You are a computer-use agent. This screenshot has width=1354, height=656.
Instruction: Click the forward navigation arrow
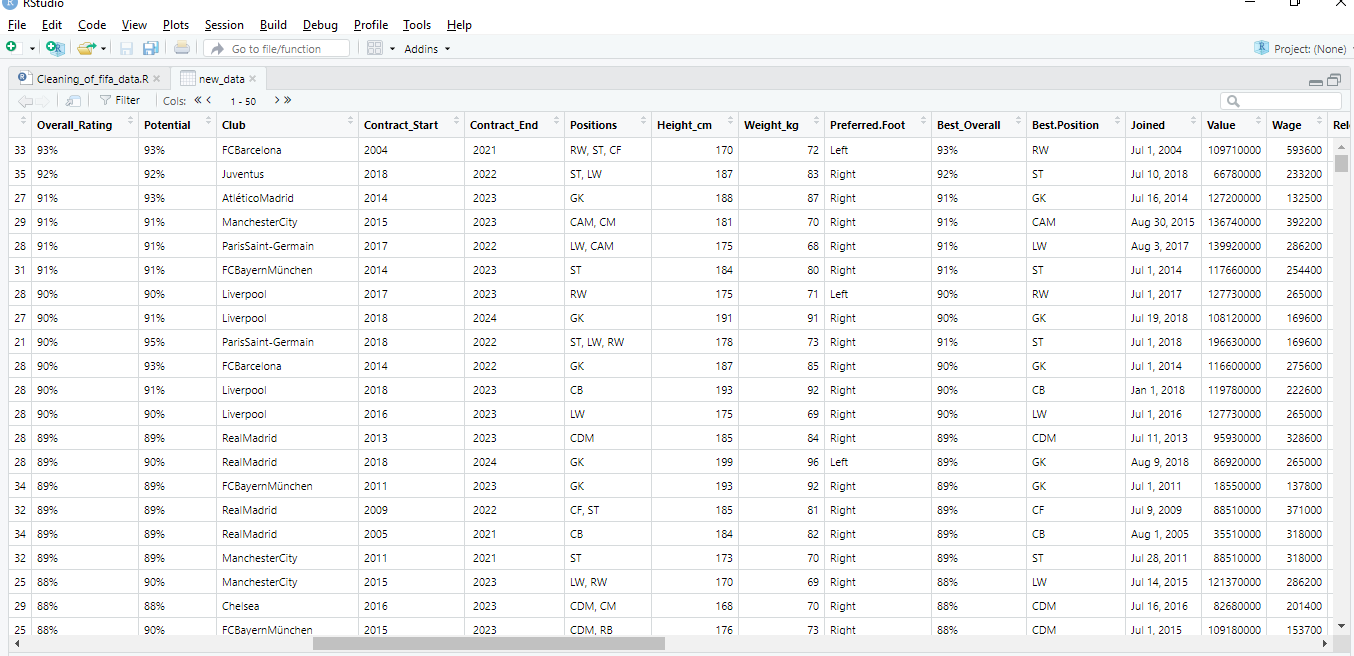tap(43, 101)
